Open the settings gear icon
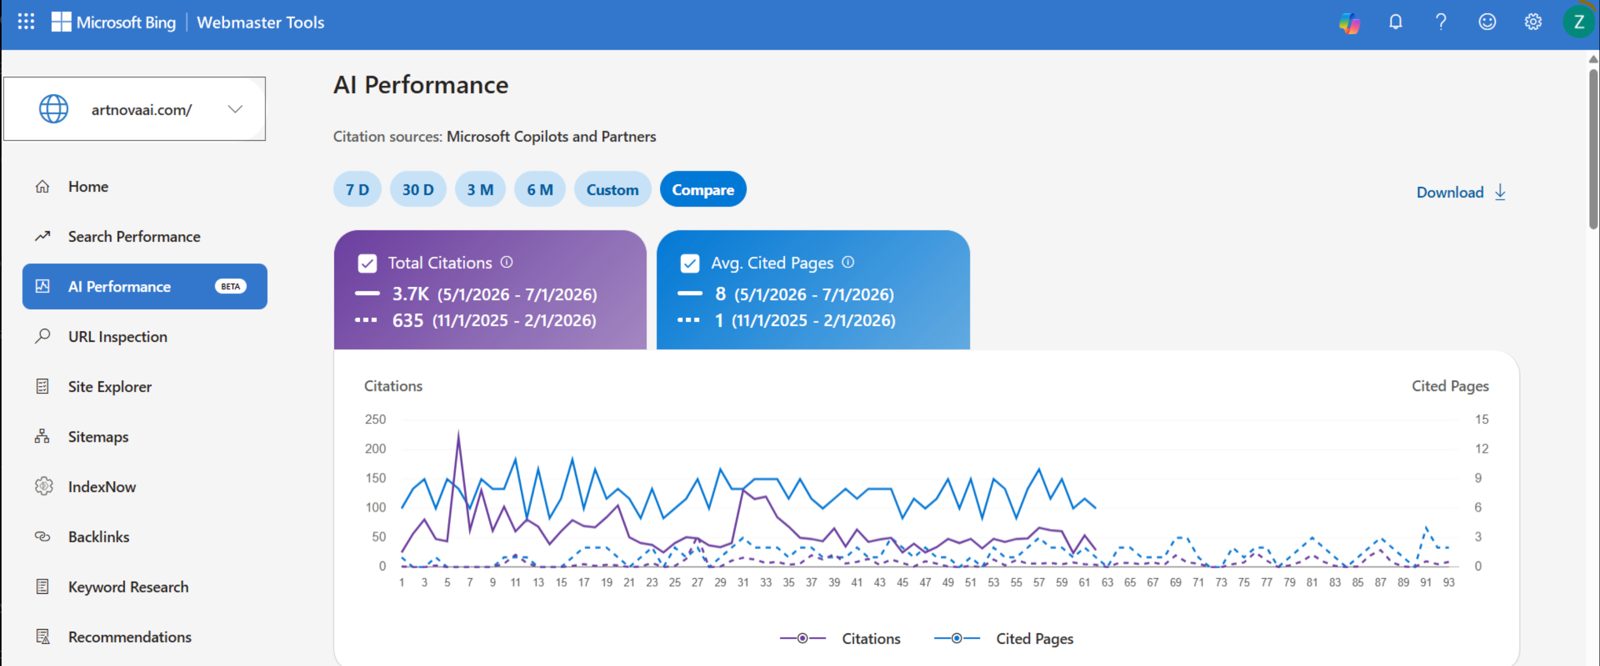Viewport: 1600px width, 666px height. point(1533,22)
